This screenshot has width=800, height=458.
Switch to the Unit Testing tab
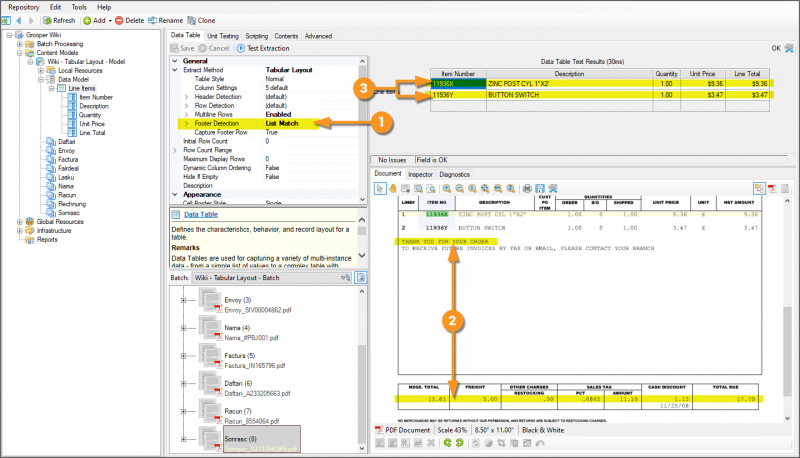[221, 35]
